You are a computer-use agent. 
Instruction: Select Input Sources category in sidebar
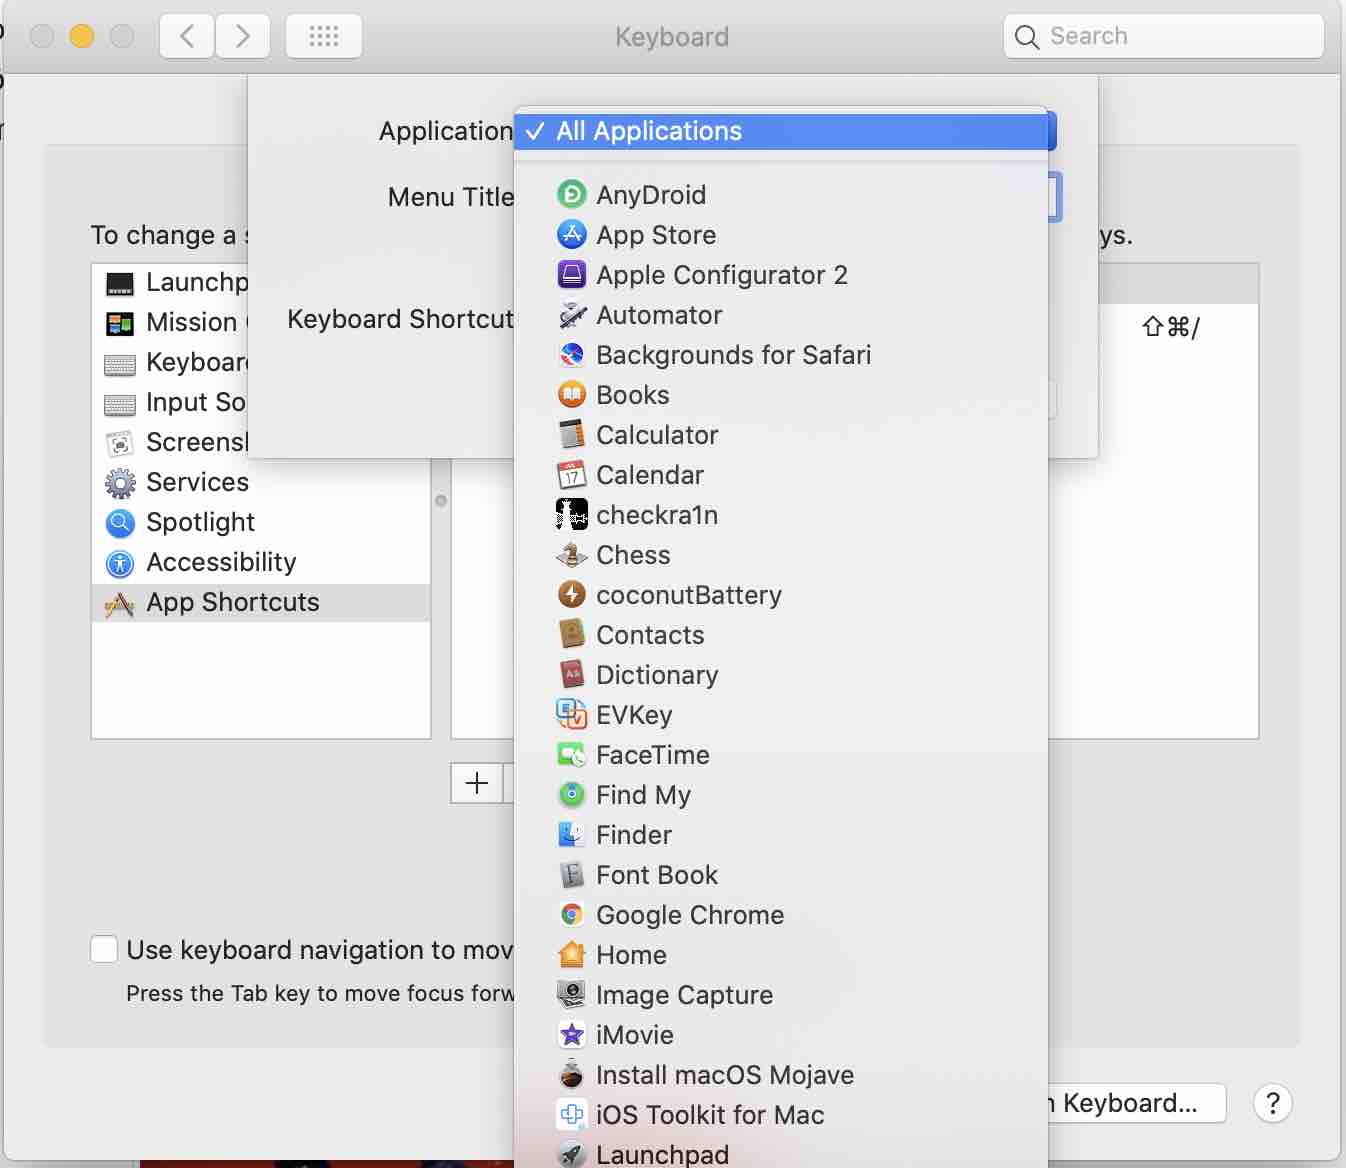click(x=170, y=402)
